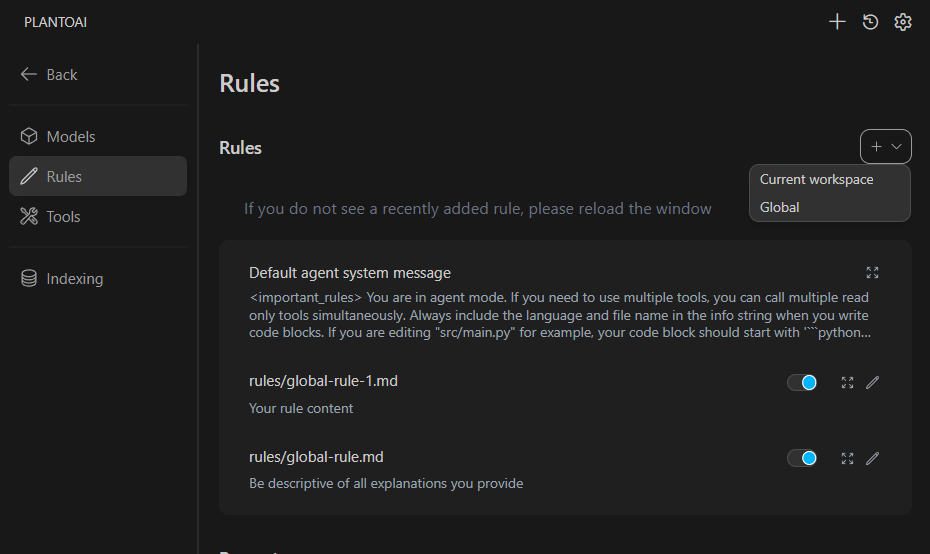
Task: Open the Tools section
Action: 98,216
